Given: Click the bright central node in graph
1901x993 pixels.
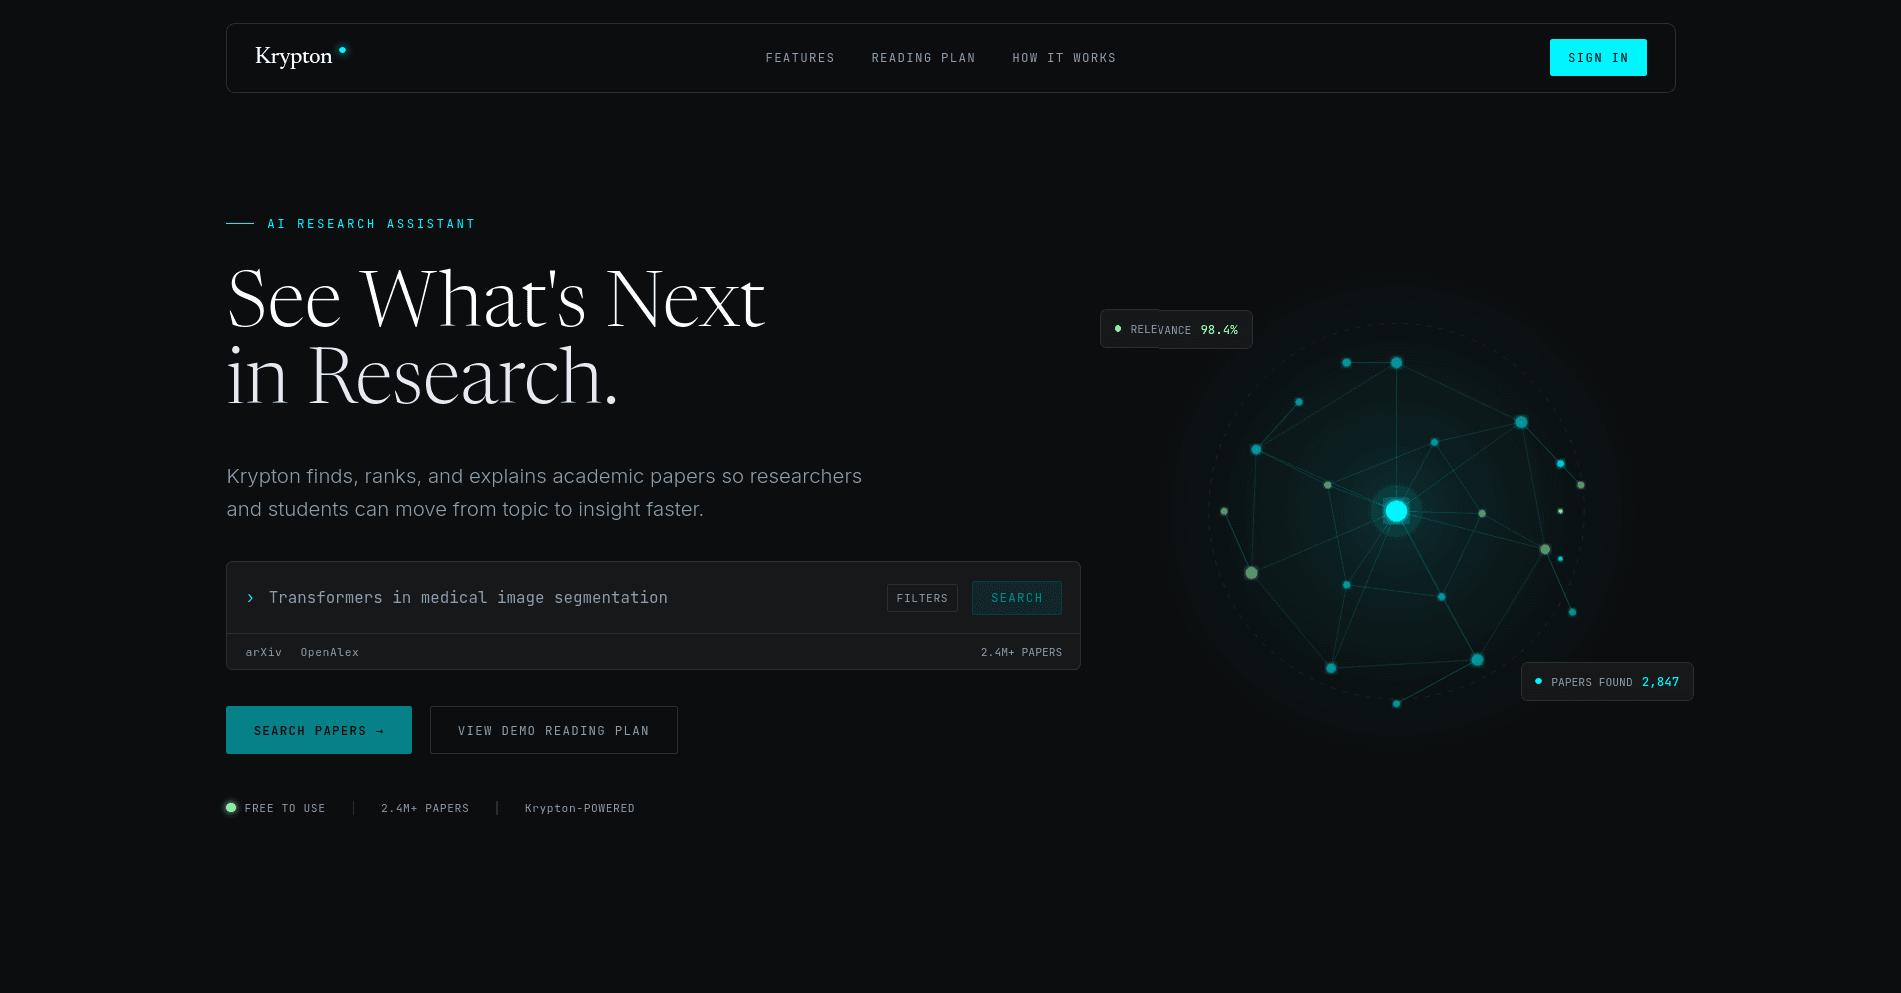Looking at the screenshot, I should pyautogui.click(x=1396, y=512).
